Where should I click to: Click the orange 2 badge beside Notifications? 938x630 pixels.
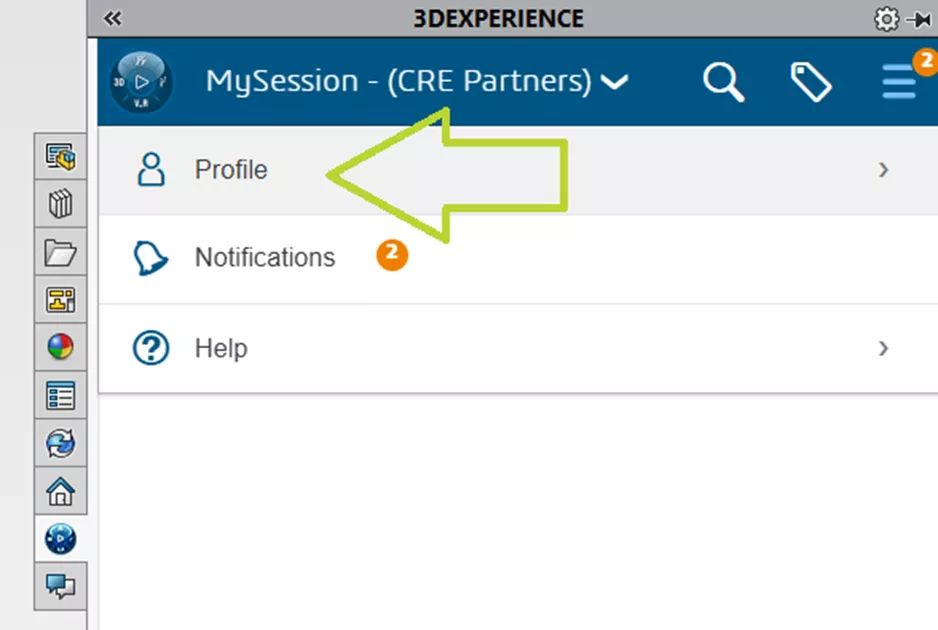click(392, 255)
